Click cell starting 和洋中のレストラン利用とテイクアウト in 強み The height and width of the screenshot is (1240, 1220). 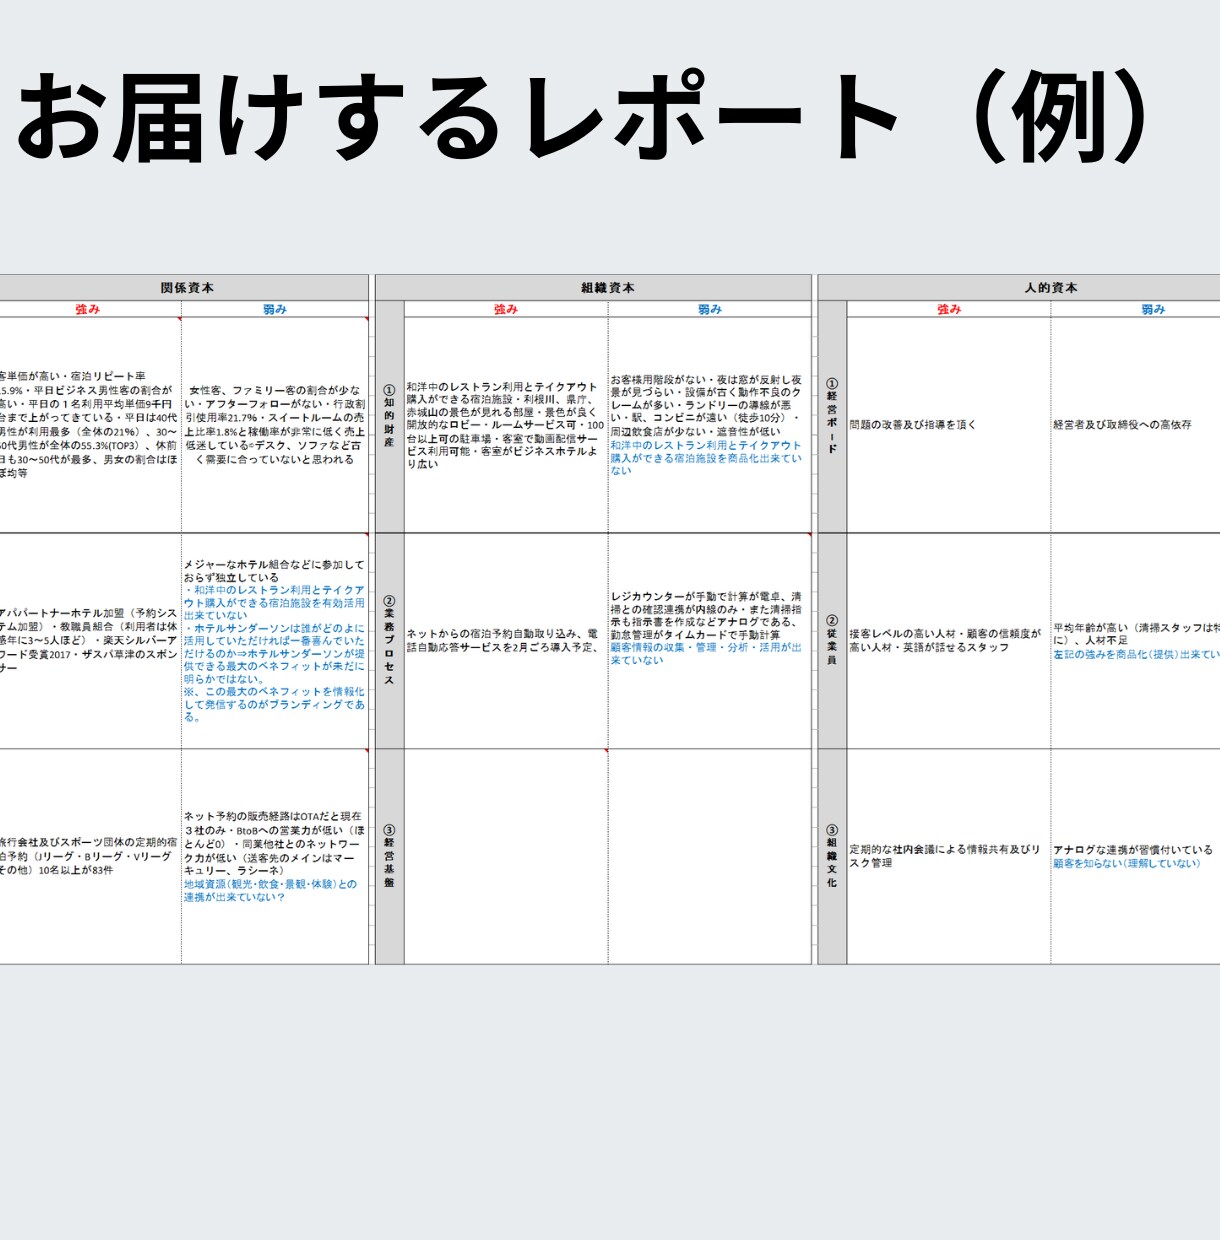[506, 425]
